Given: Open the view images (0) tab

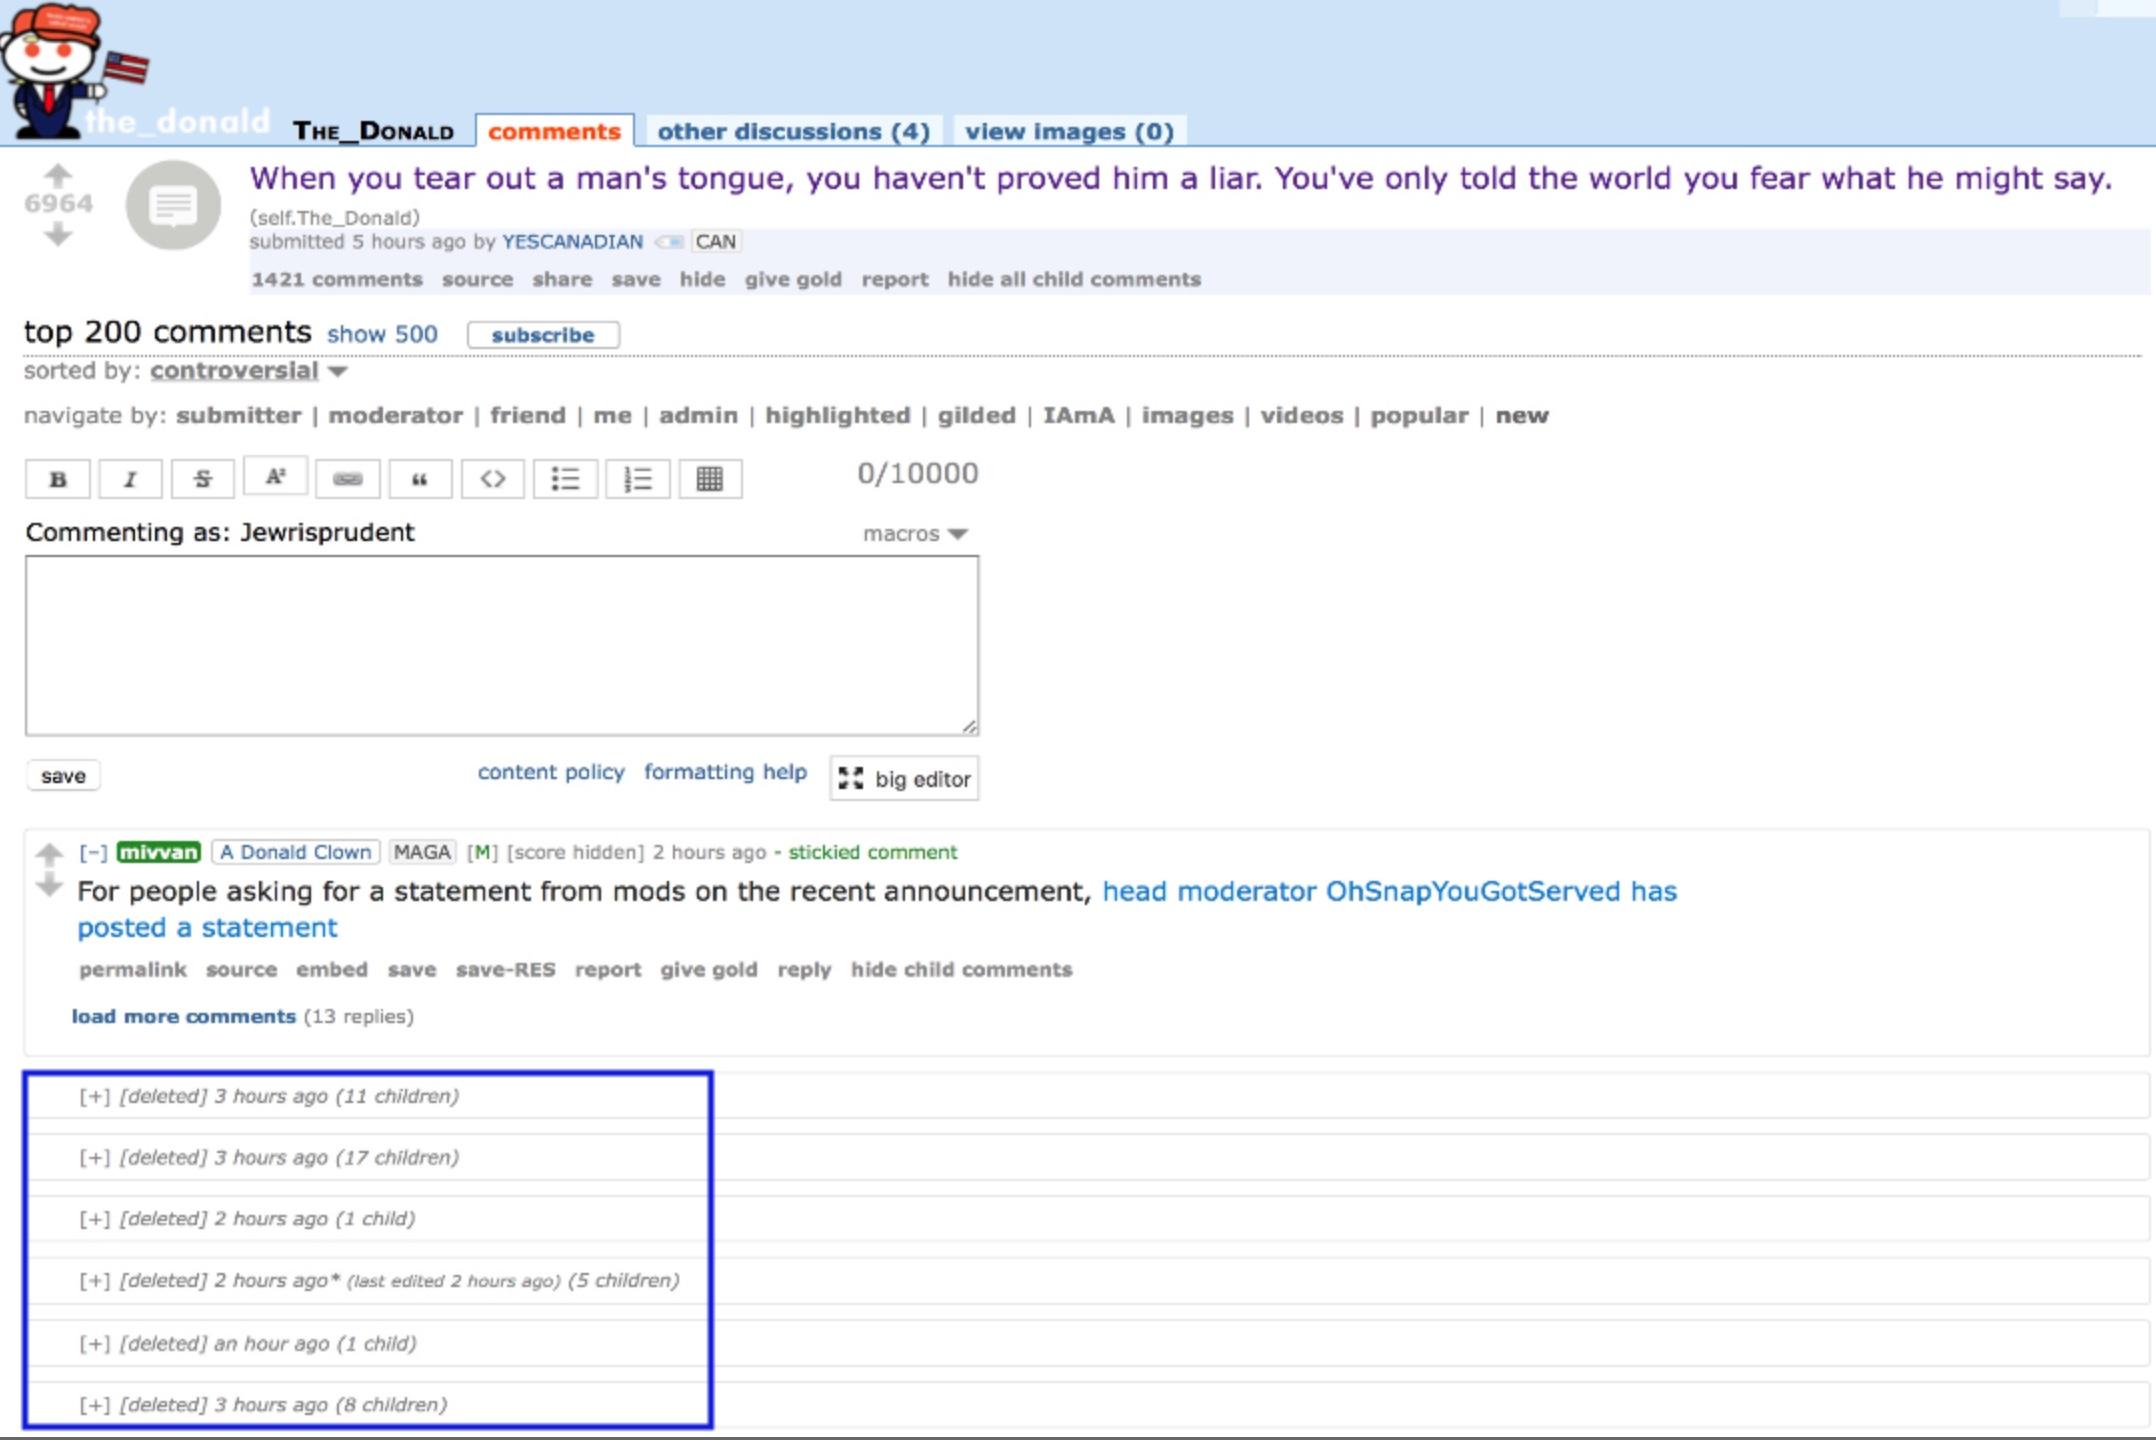Looking at the screenshot, I should 1069,132.
